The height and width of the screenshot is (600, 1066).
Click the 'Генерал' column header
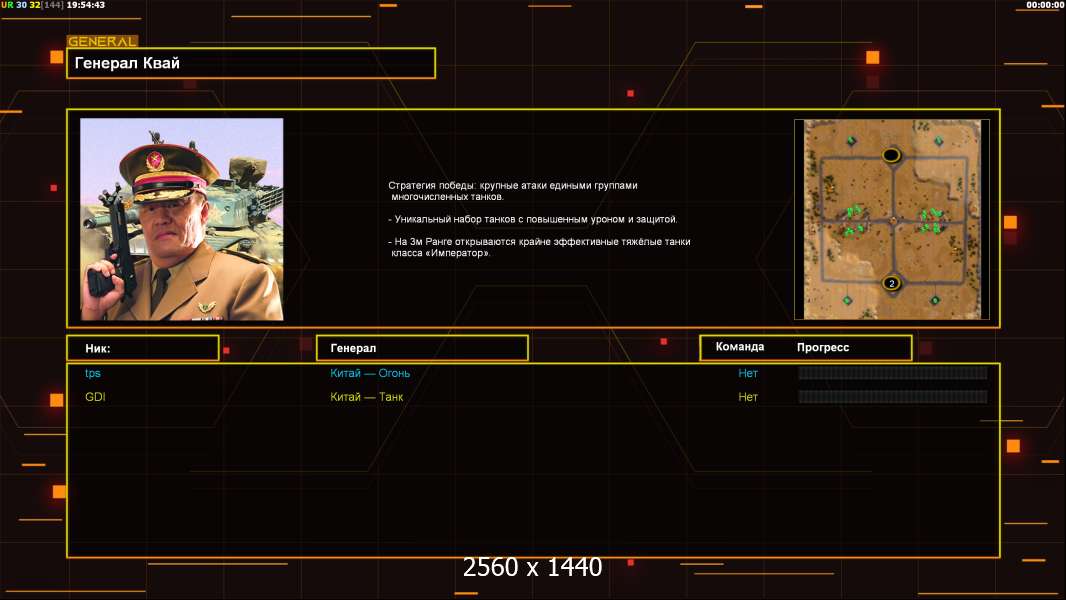(x=422, y=348)
